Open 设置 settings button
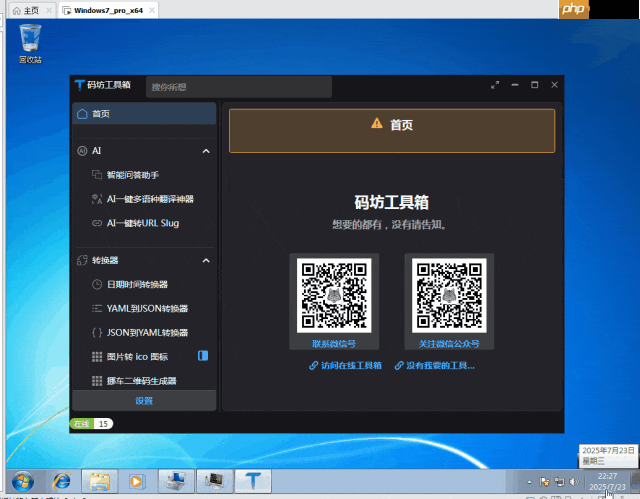 pos(144,401)
